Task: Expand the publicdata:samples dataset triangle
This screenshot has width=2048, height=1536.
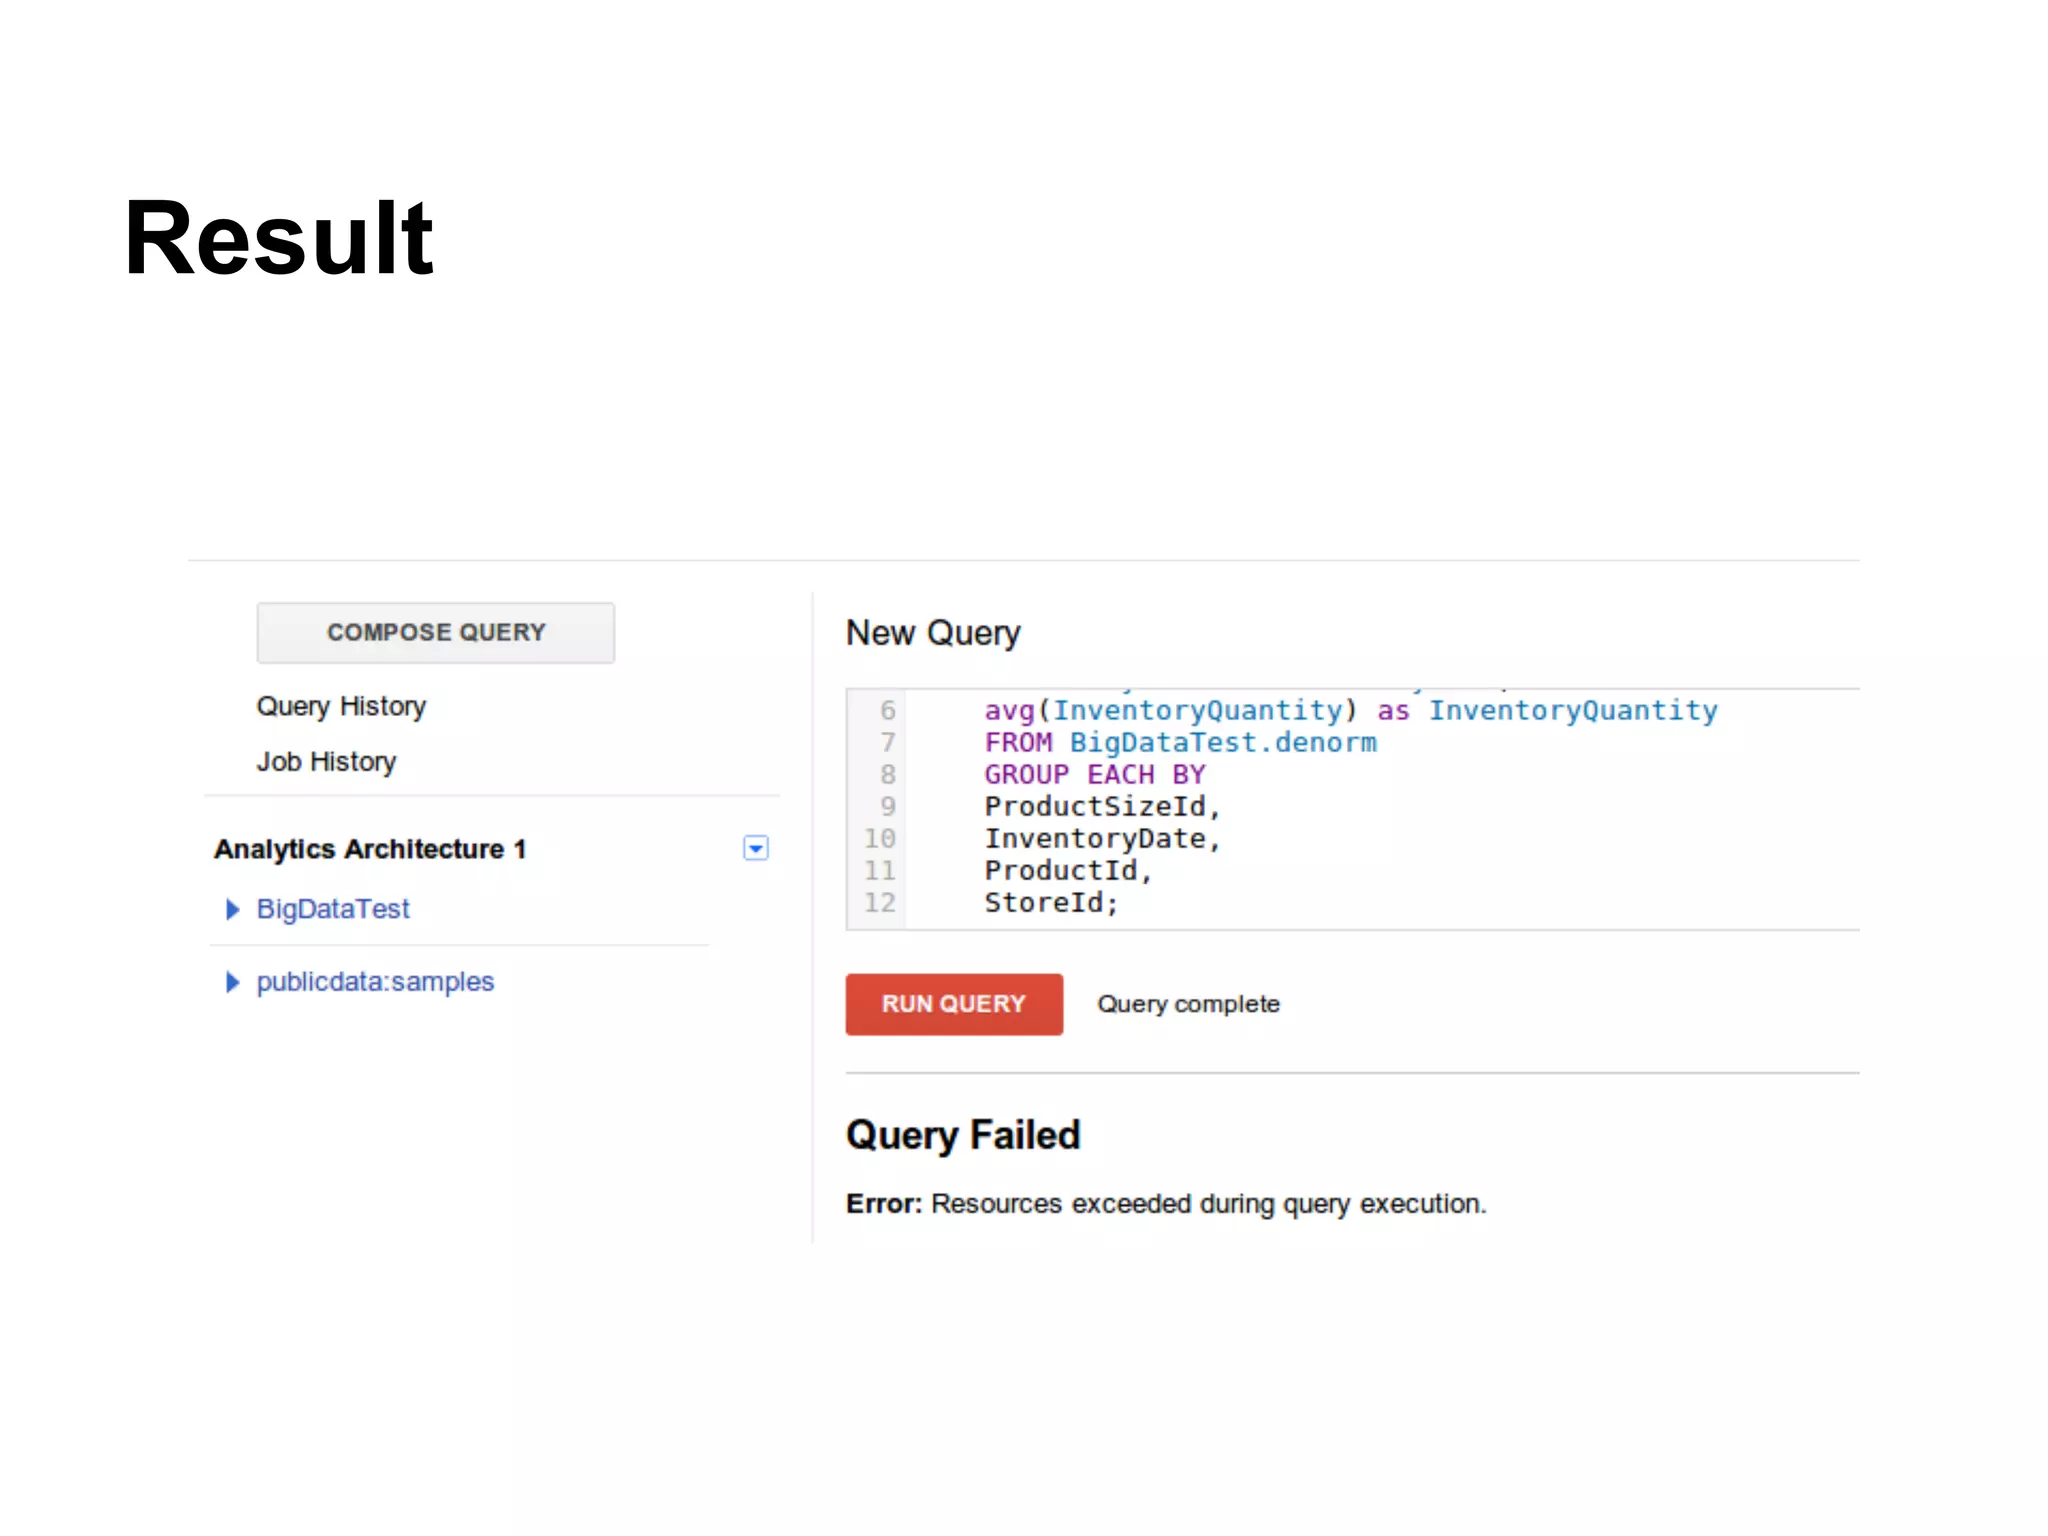Action: (232, 982)
